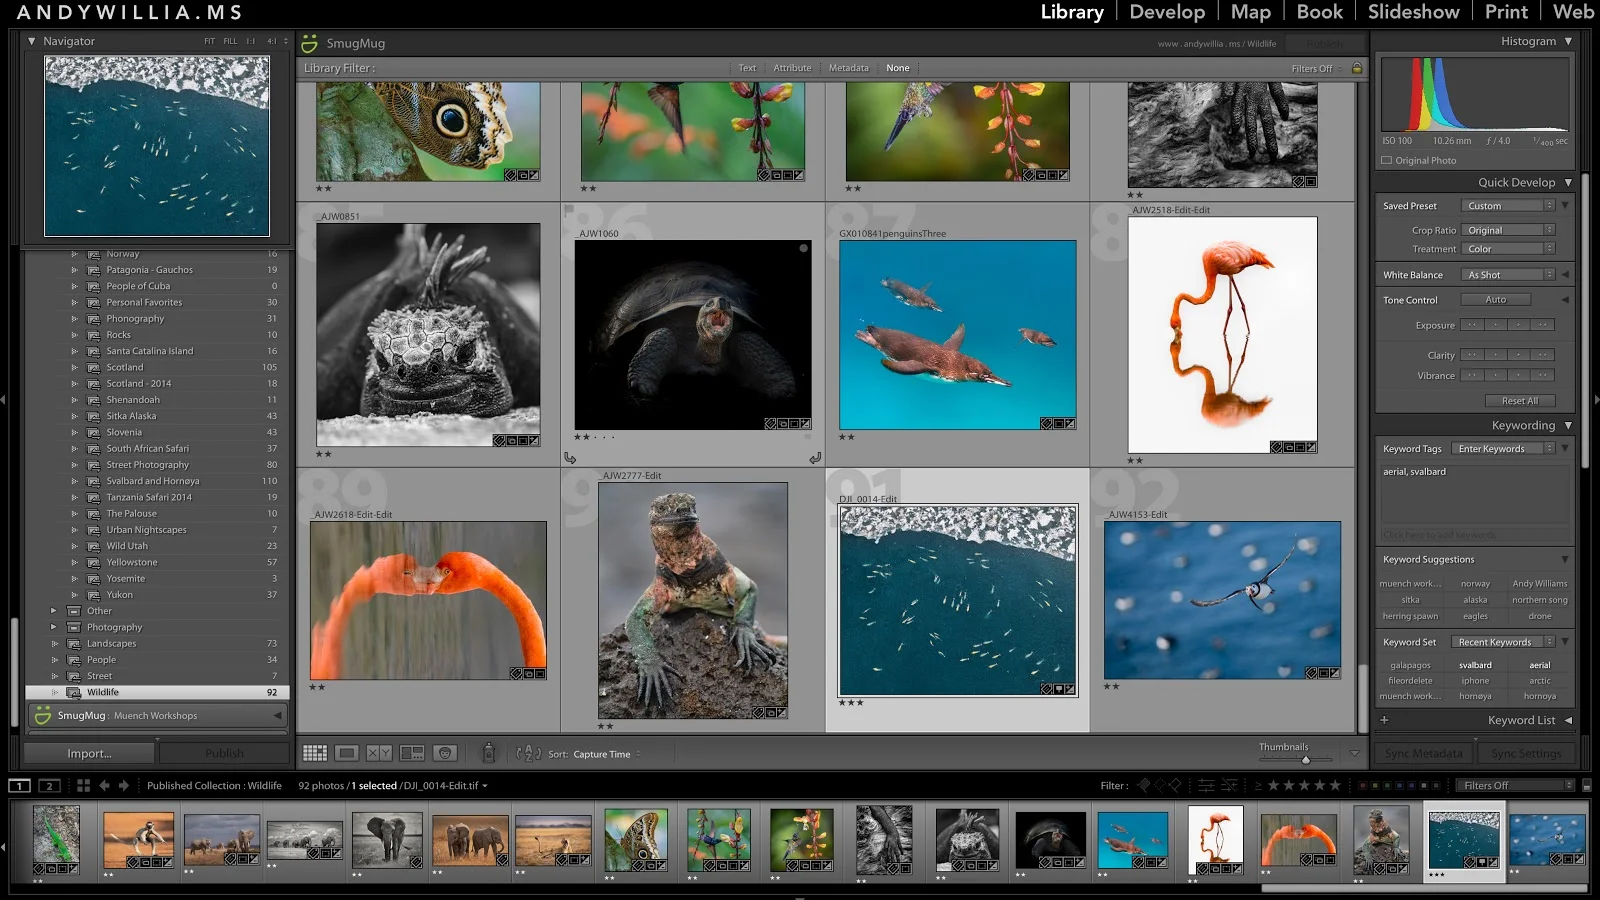
Task: Select the puffin AJW4153-Edit thumbnail
Action: pyautogui.click(x=1222, y=600)
